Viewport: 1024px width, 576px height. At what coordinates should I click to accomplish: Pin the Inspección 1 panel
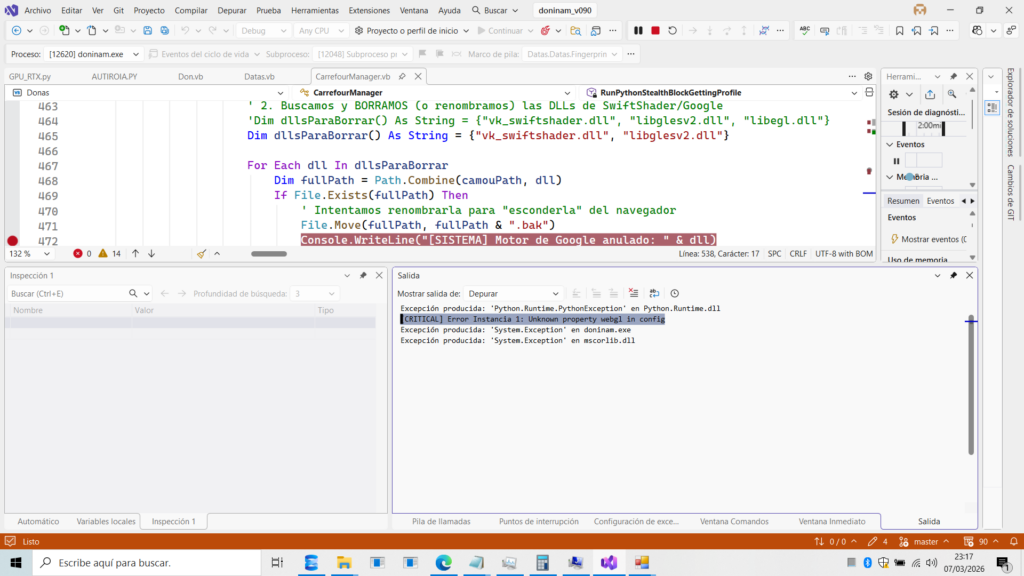click(x=363, y=275)
